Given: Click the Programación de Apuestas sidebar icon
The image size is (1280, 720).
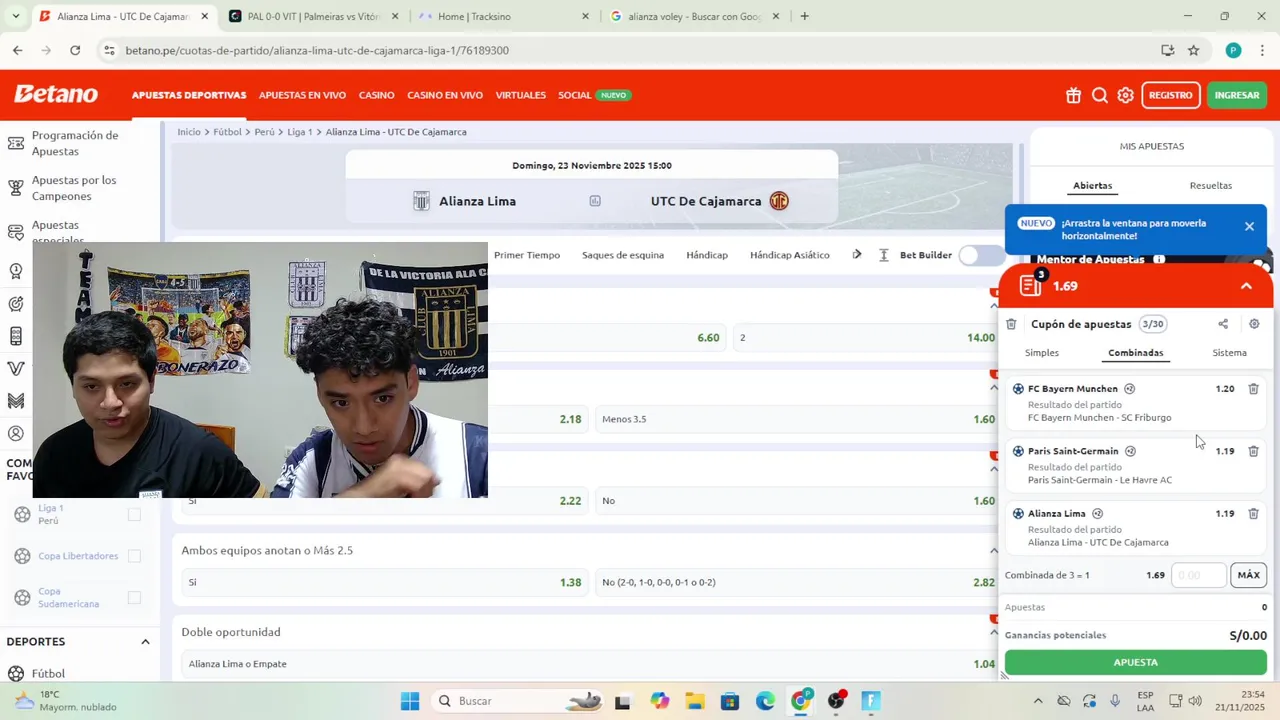Looking at the screenshot, I should click(x=16, y=143).
